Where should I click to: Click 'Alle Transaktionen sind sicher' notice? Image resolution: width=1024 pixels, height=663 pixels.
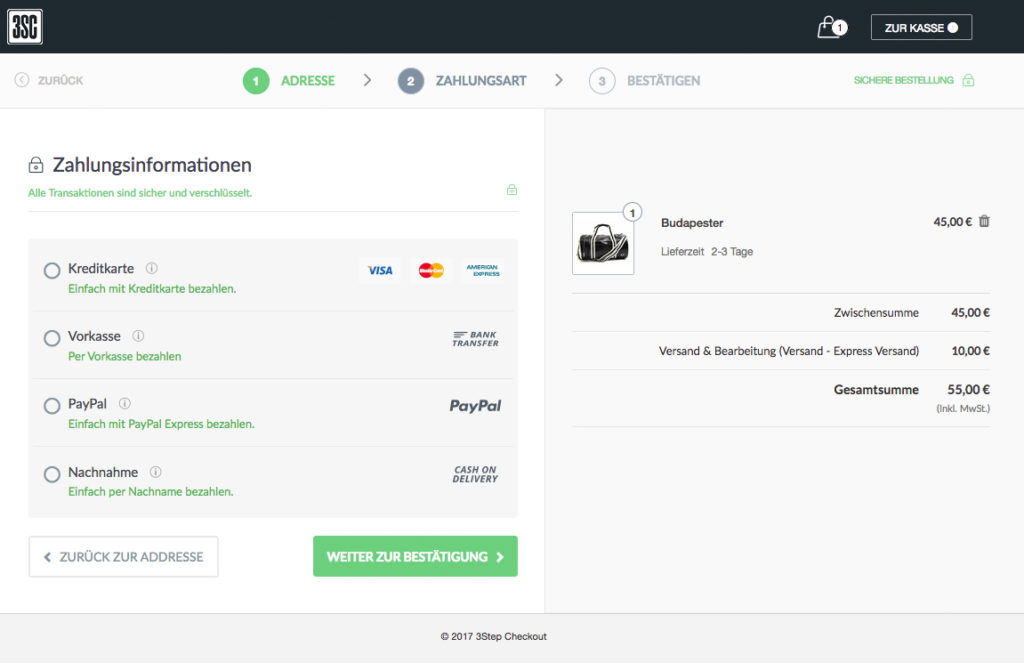(140, 193)
